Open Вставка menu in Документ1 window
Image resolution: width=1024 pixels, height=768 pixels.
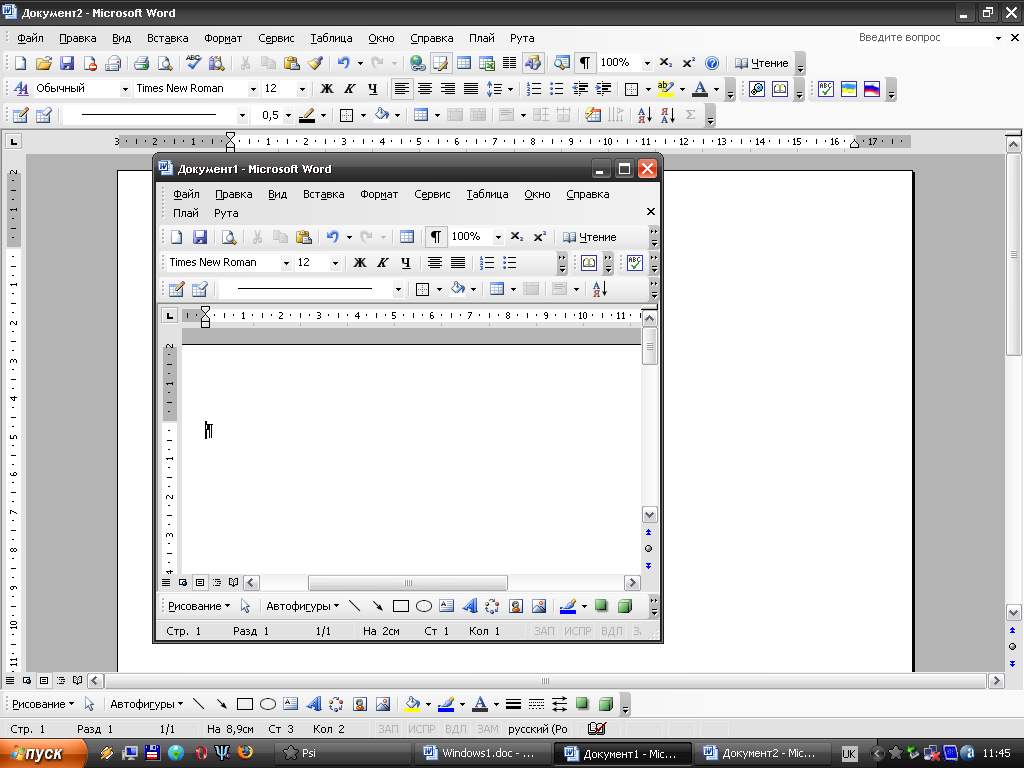(x=323, y=195)
